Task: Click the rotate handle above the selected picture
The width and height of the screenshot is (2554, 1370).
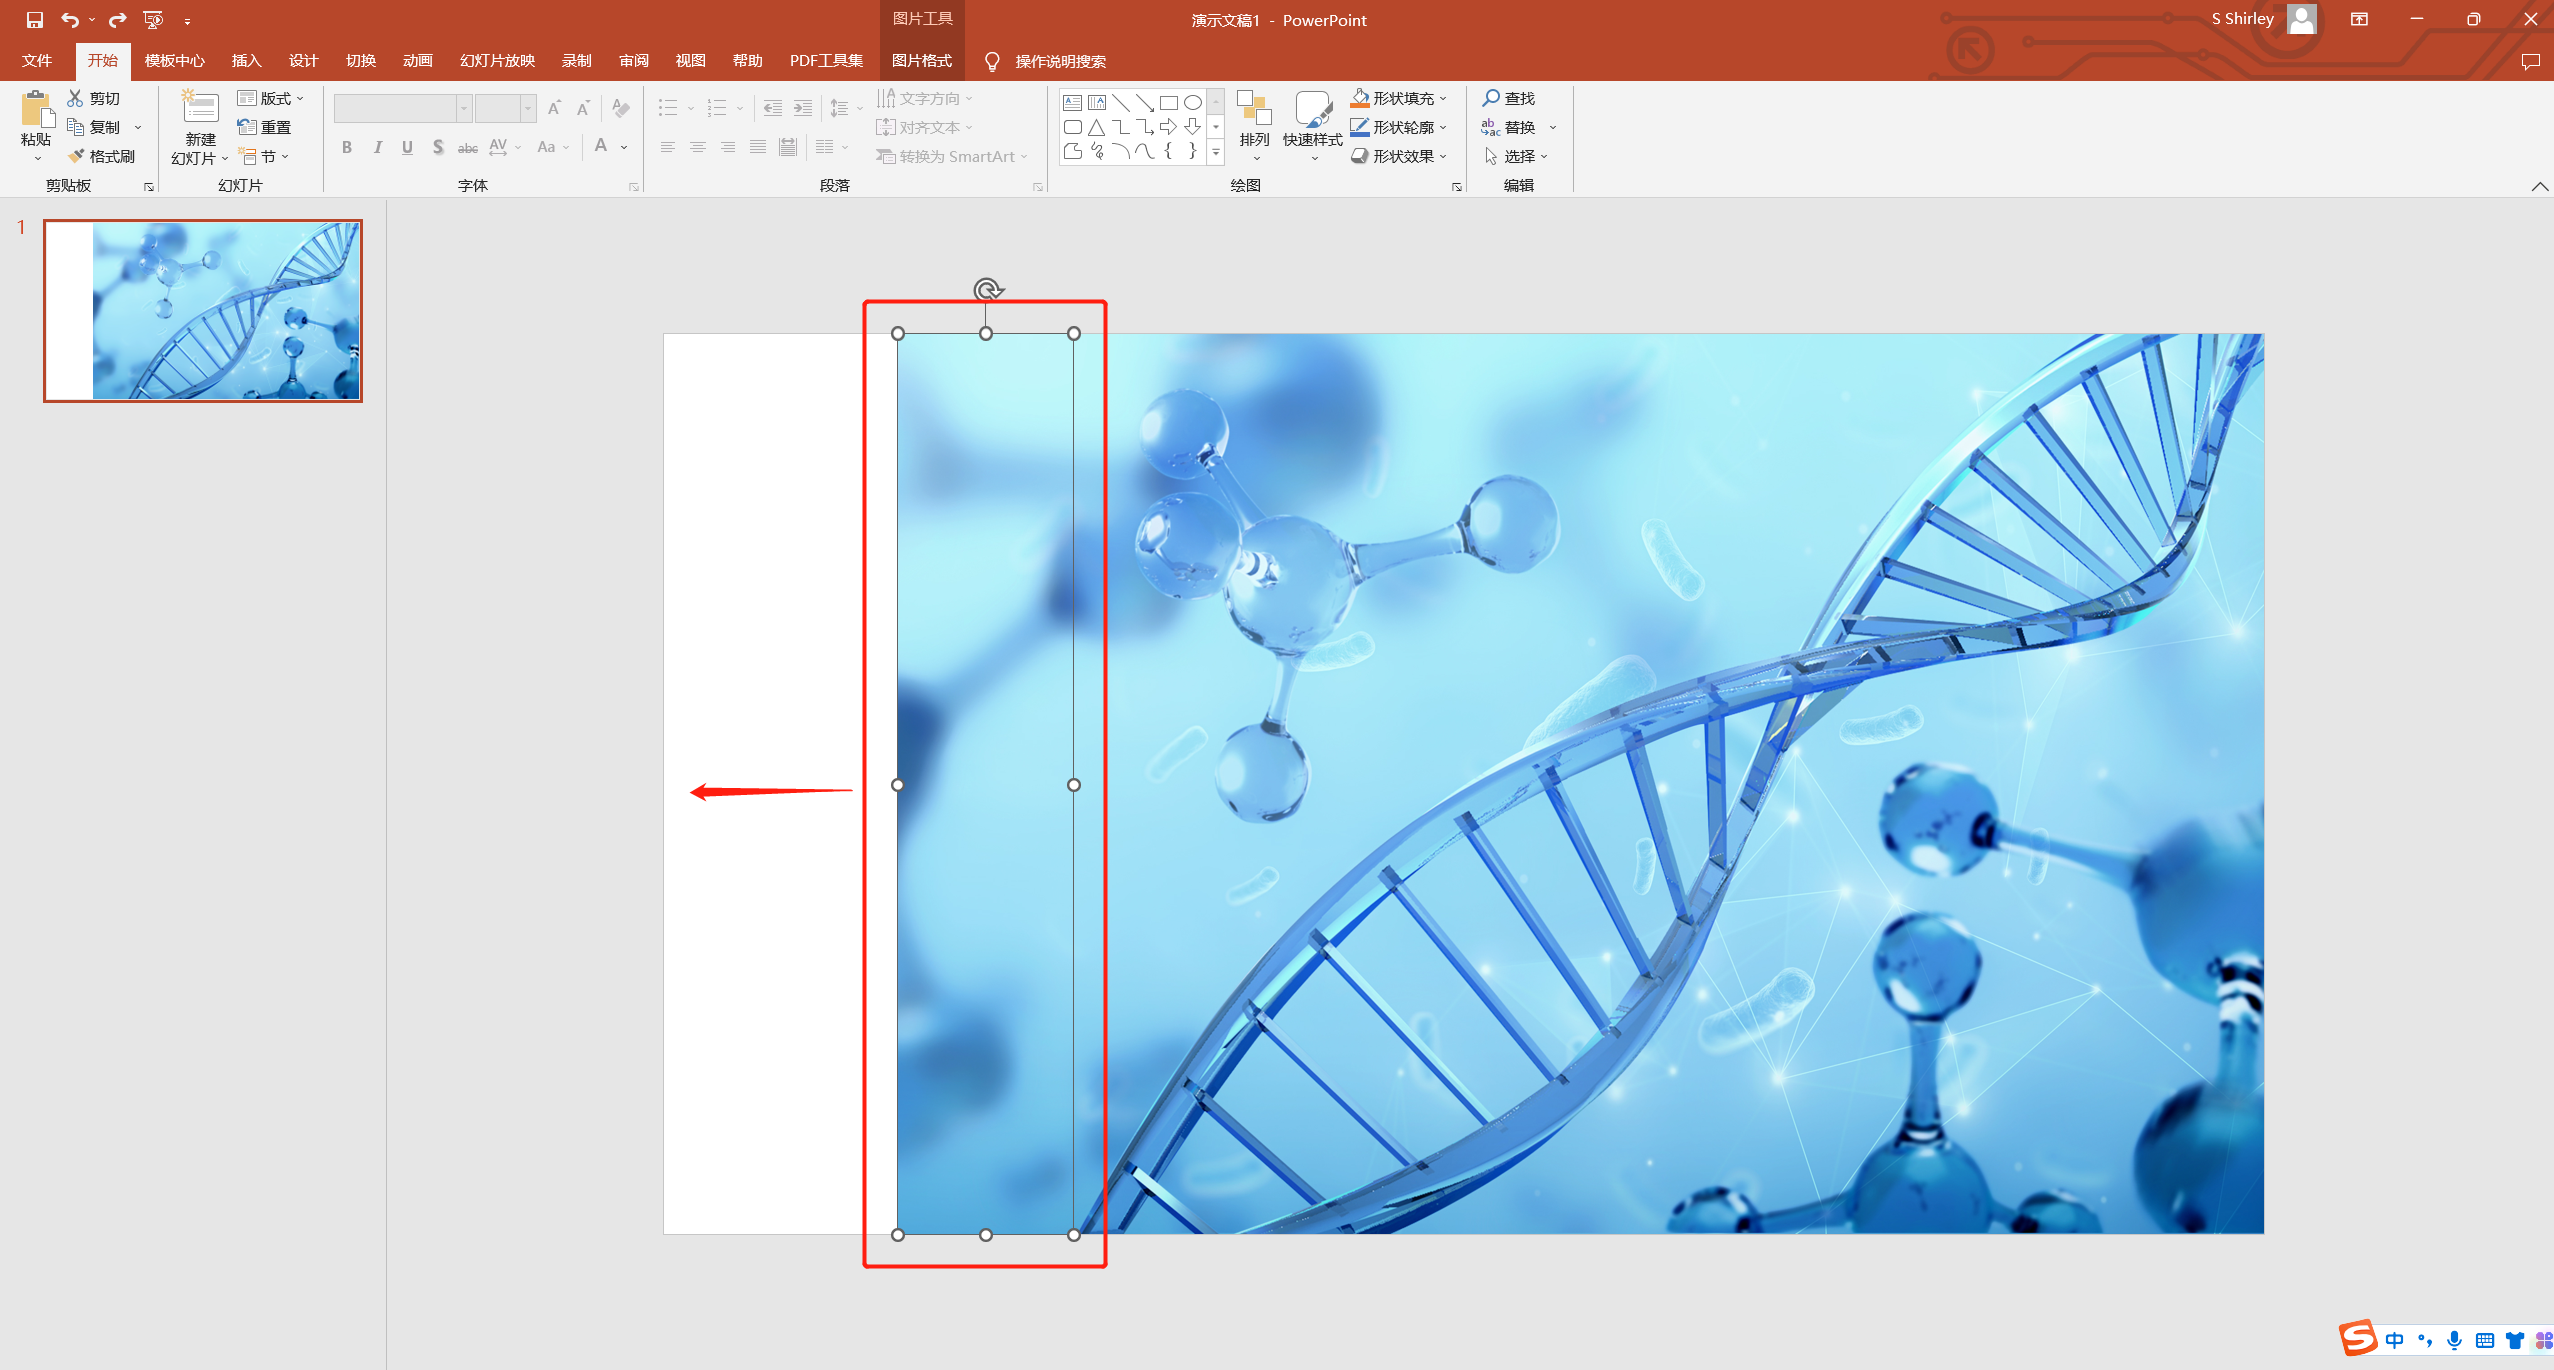Action: click(x=987, y=290)
